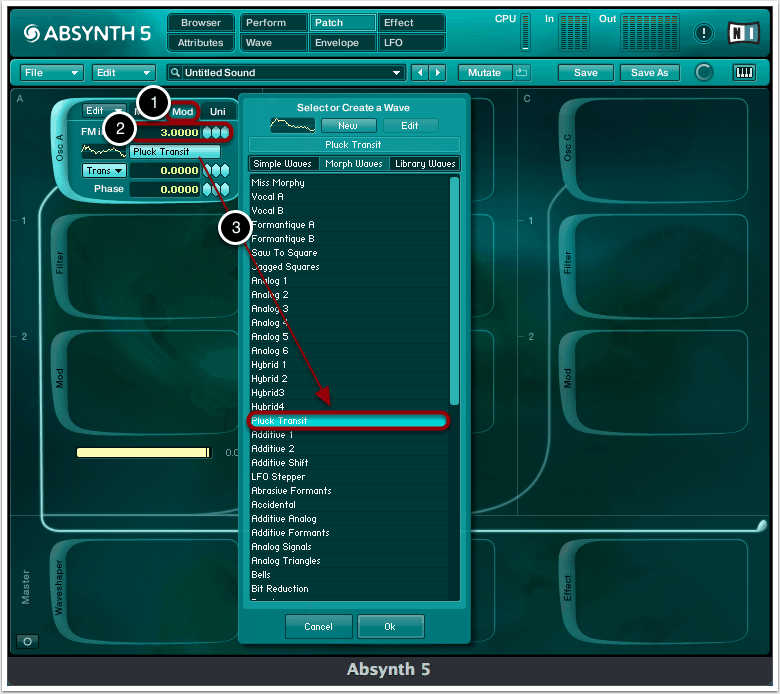Click the previous sound arrow
The height and width of the screenshot is (694, 780).
pyautogui.click(x=420, y=73)
